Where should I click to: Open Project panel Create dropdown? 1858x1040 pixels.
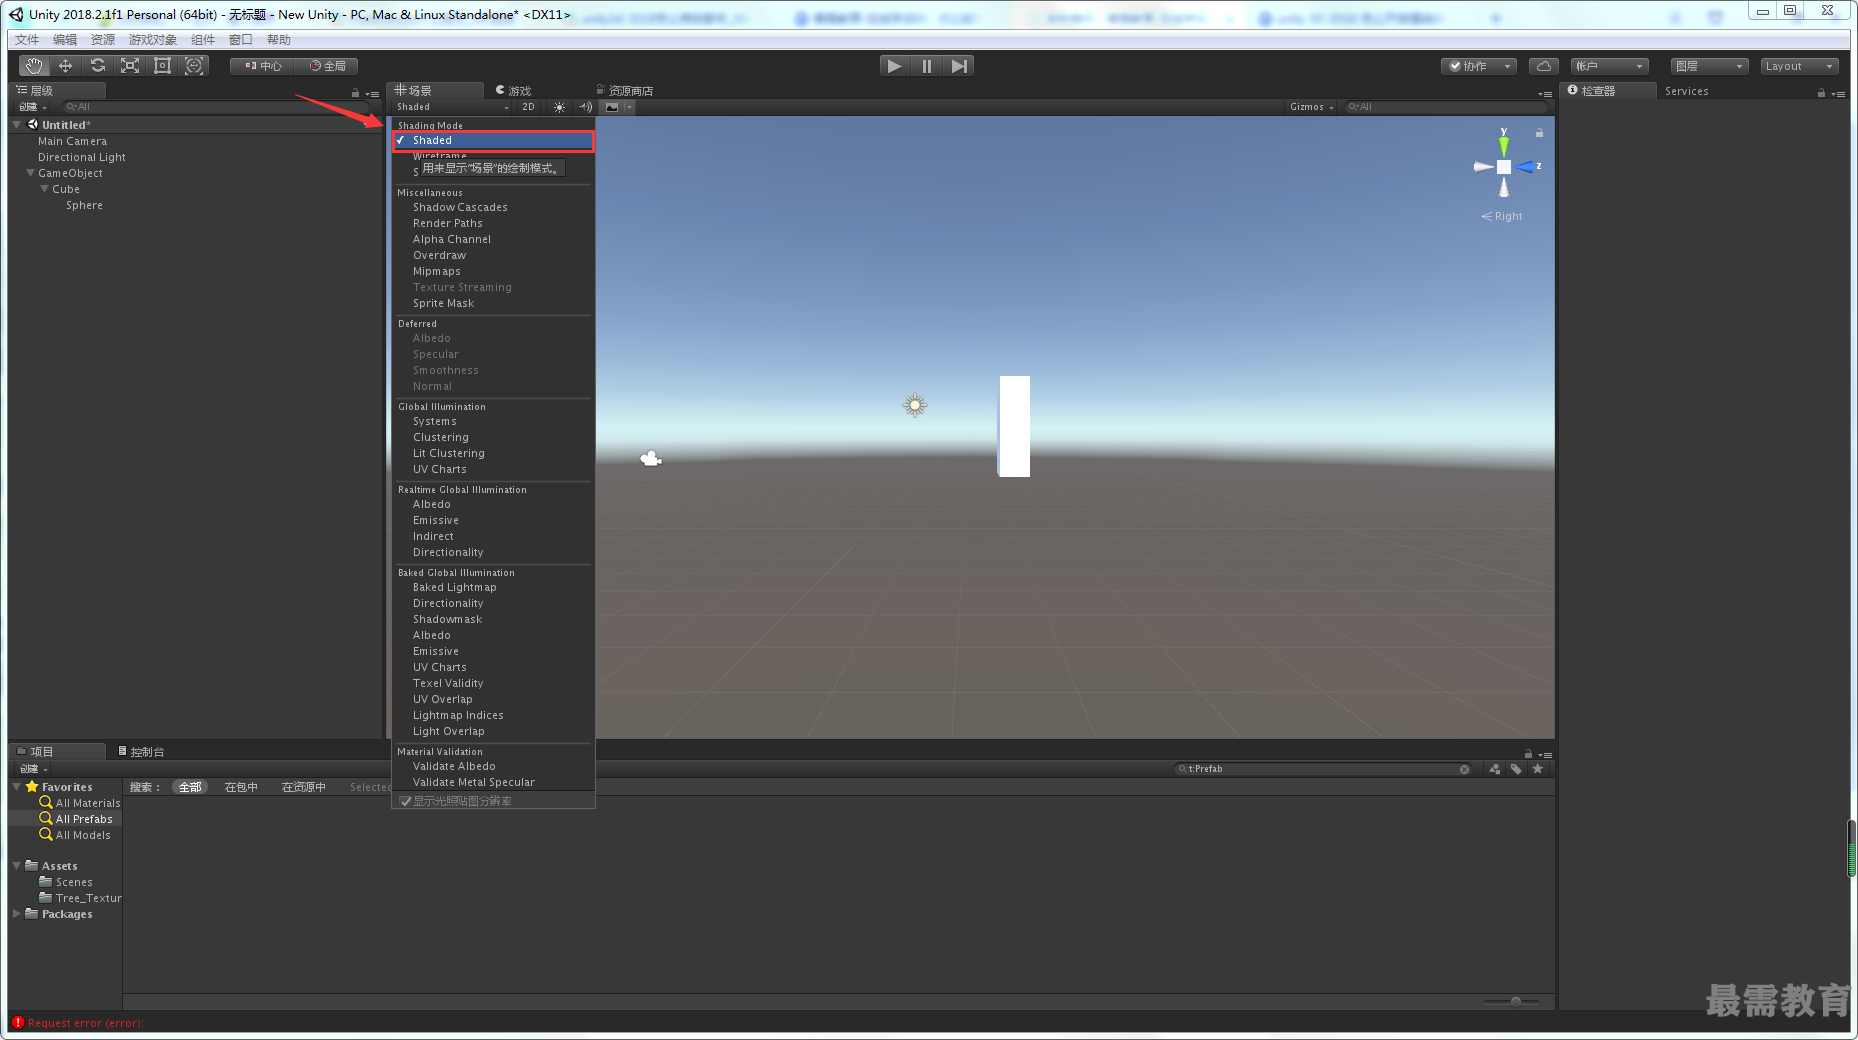[x=33, y=769]
